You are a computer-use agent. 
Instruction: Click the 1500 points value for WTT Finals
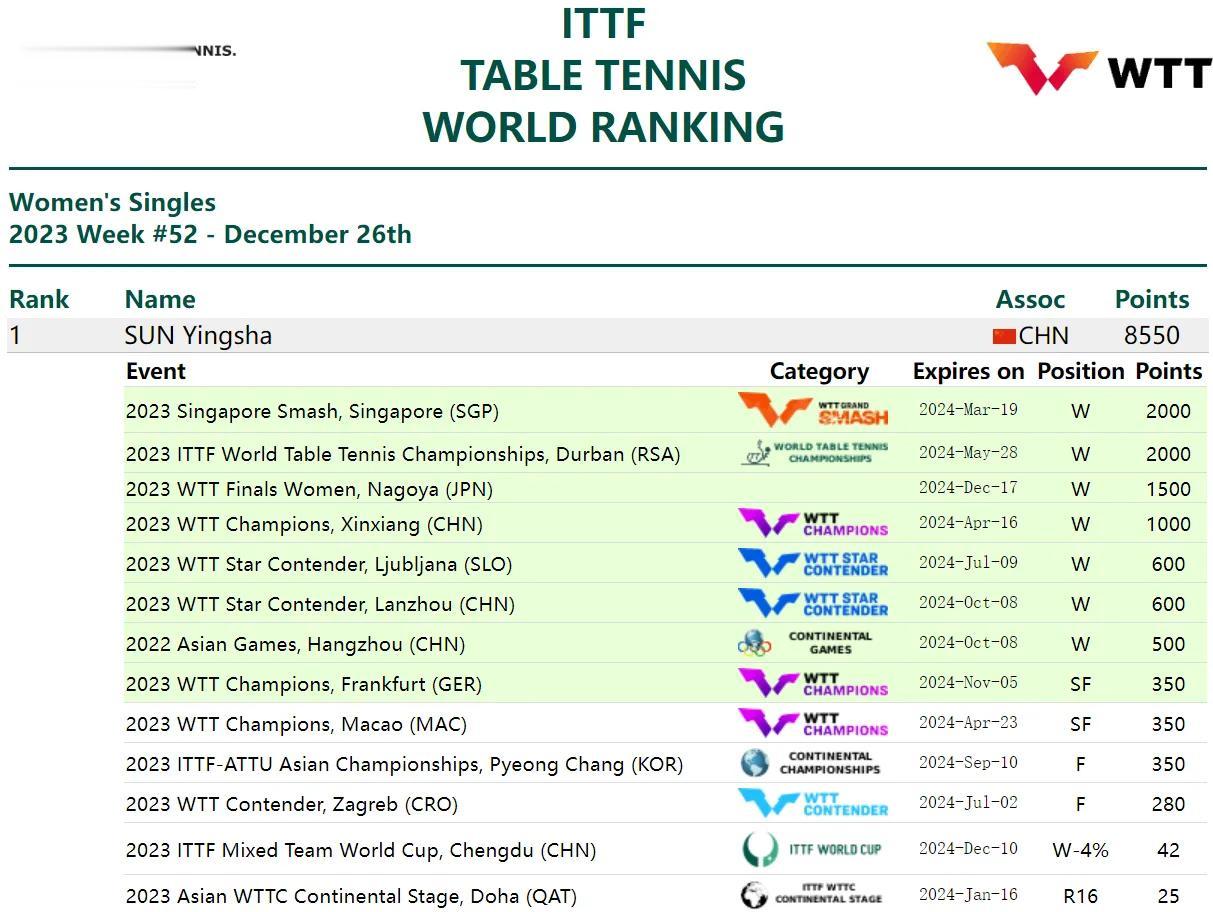(x=1168, y=489)
